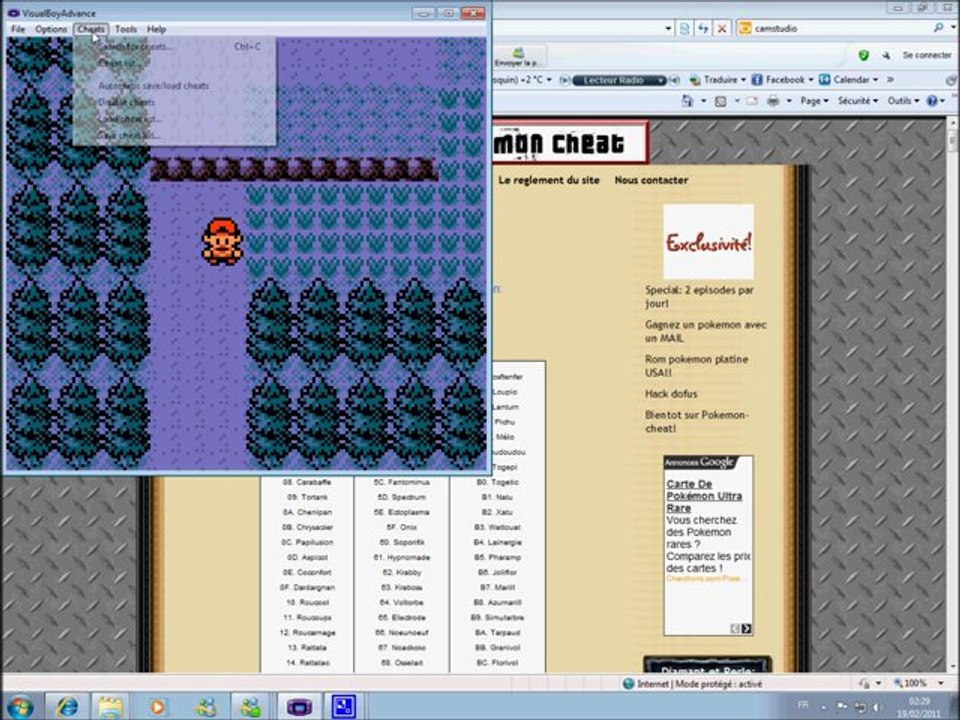Expand the search provider dropdown arrow
Image resolution: width=960 pixels, height=720 pixels.
pyautogui.click(x=953, y=28)
